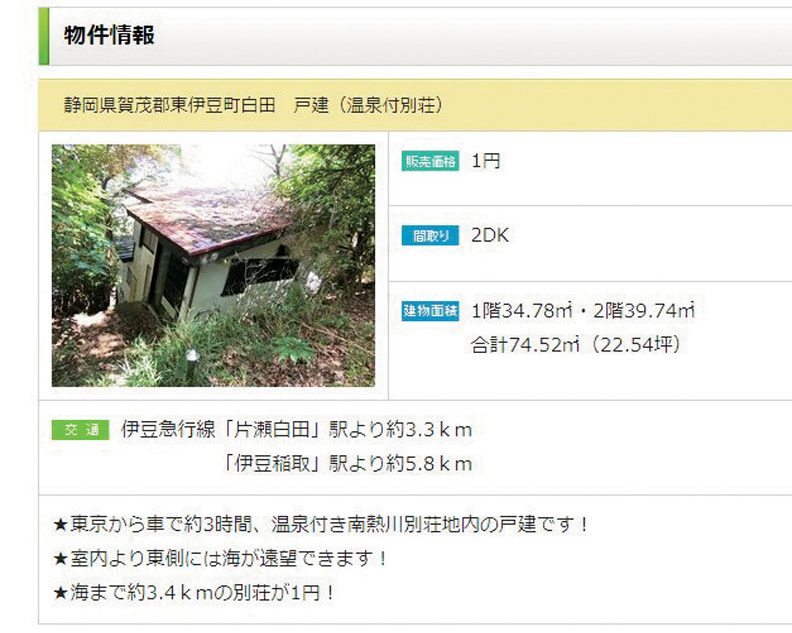This screenshot has height=633, width=792.
Task: Click the 1階34.78㎡・2階39.74㎡ area text
Action: coord(583,311)
